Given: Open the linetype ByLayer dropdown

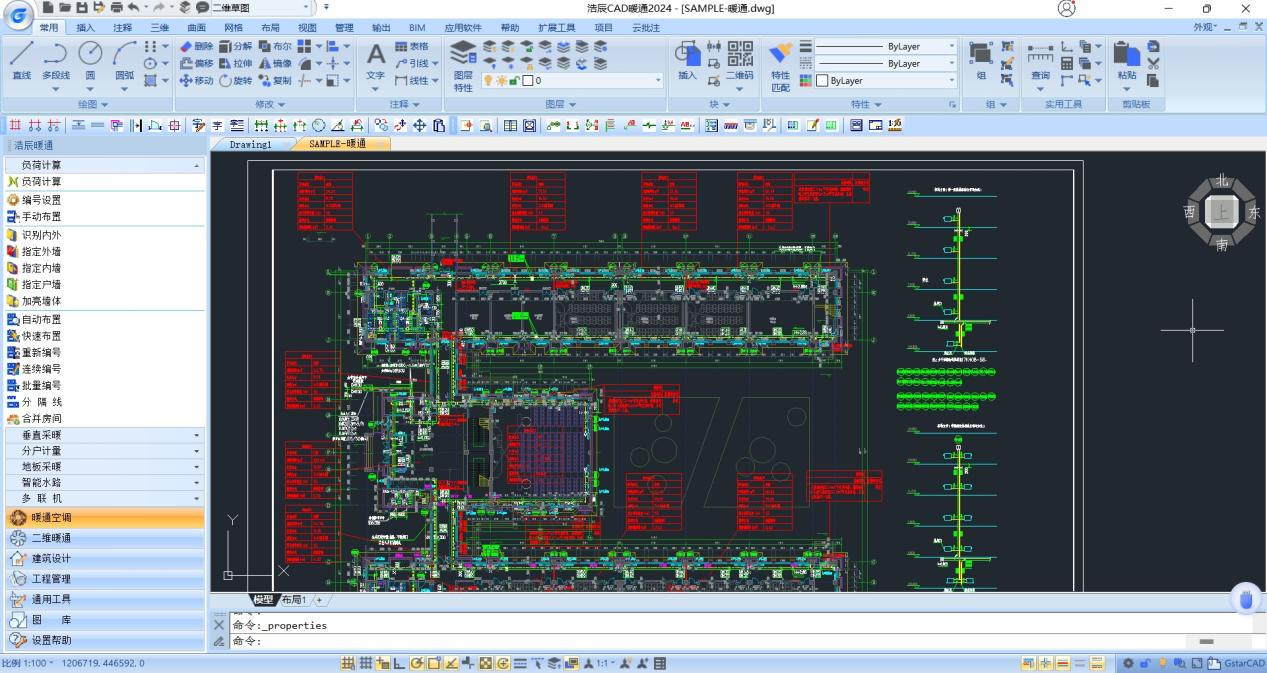Looking at the screenshot, I should click(x=885, y=47).
